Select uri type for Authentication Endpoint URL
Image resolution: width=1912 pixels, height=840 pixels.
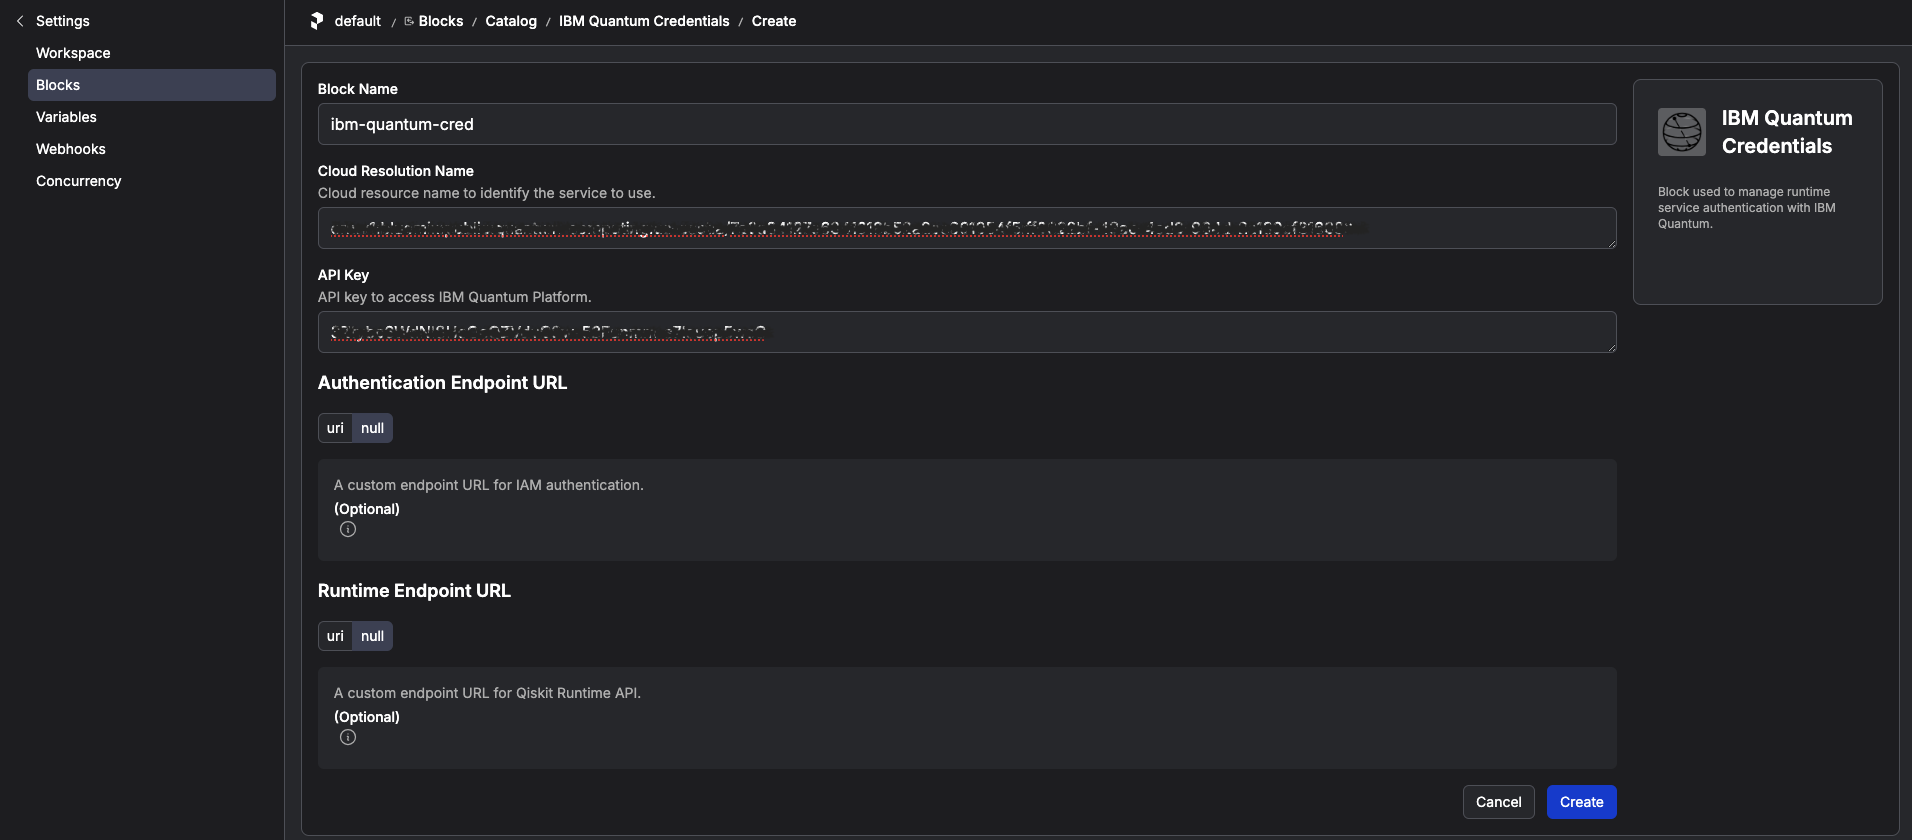click(335, 428)
